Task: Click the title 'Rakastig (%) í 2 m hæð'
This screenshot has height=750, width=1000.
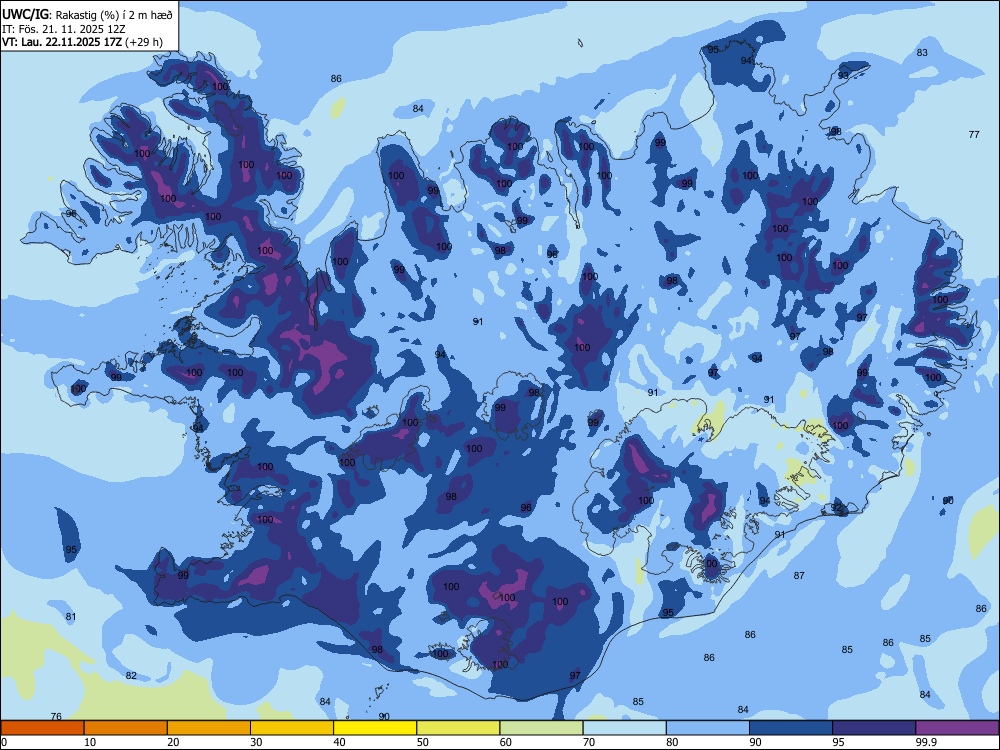Action: [114, 15]
